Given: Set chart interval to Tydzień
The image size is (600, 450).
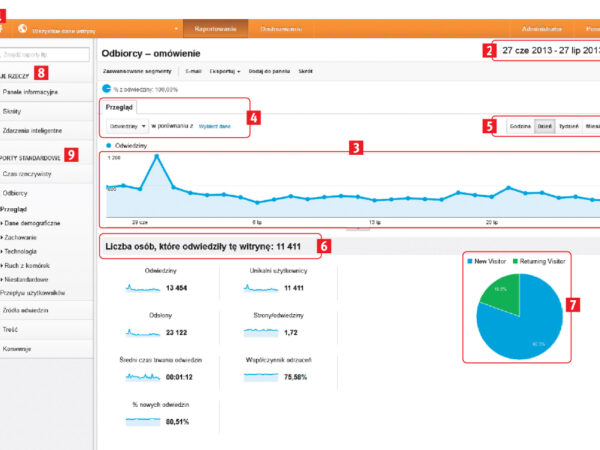Looking at the screenshot, I should 571,126.
